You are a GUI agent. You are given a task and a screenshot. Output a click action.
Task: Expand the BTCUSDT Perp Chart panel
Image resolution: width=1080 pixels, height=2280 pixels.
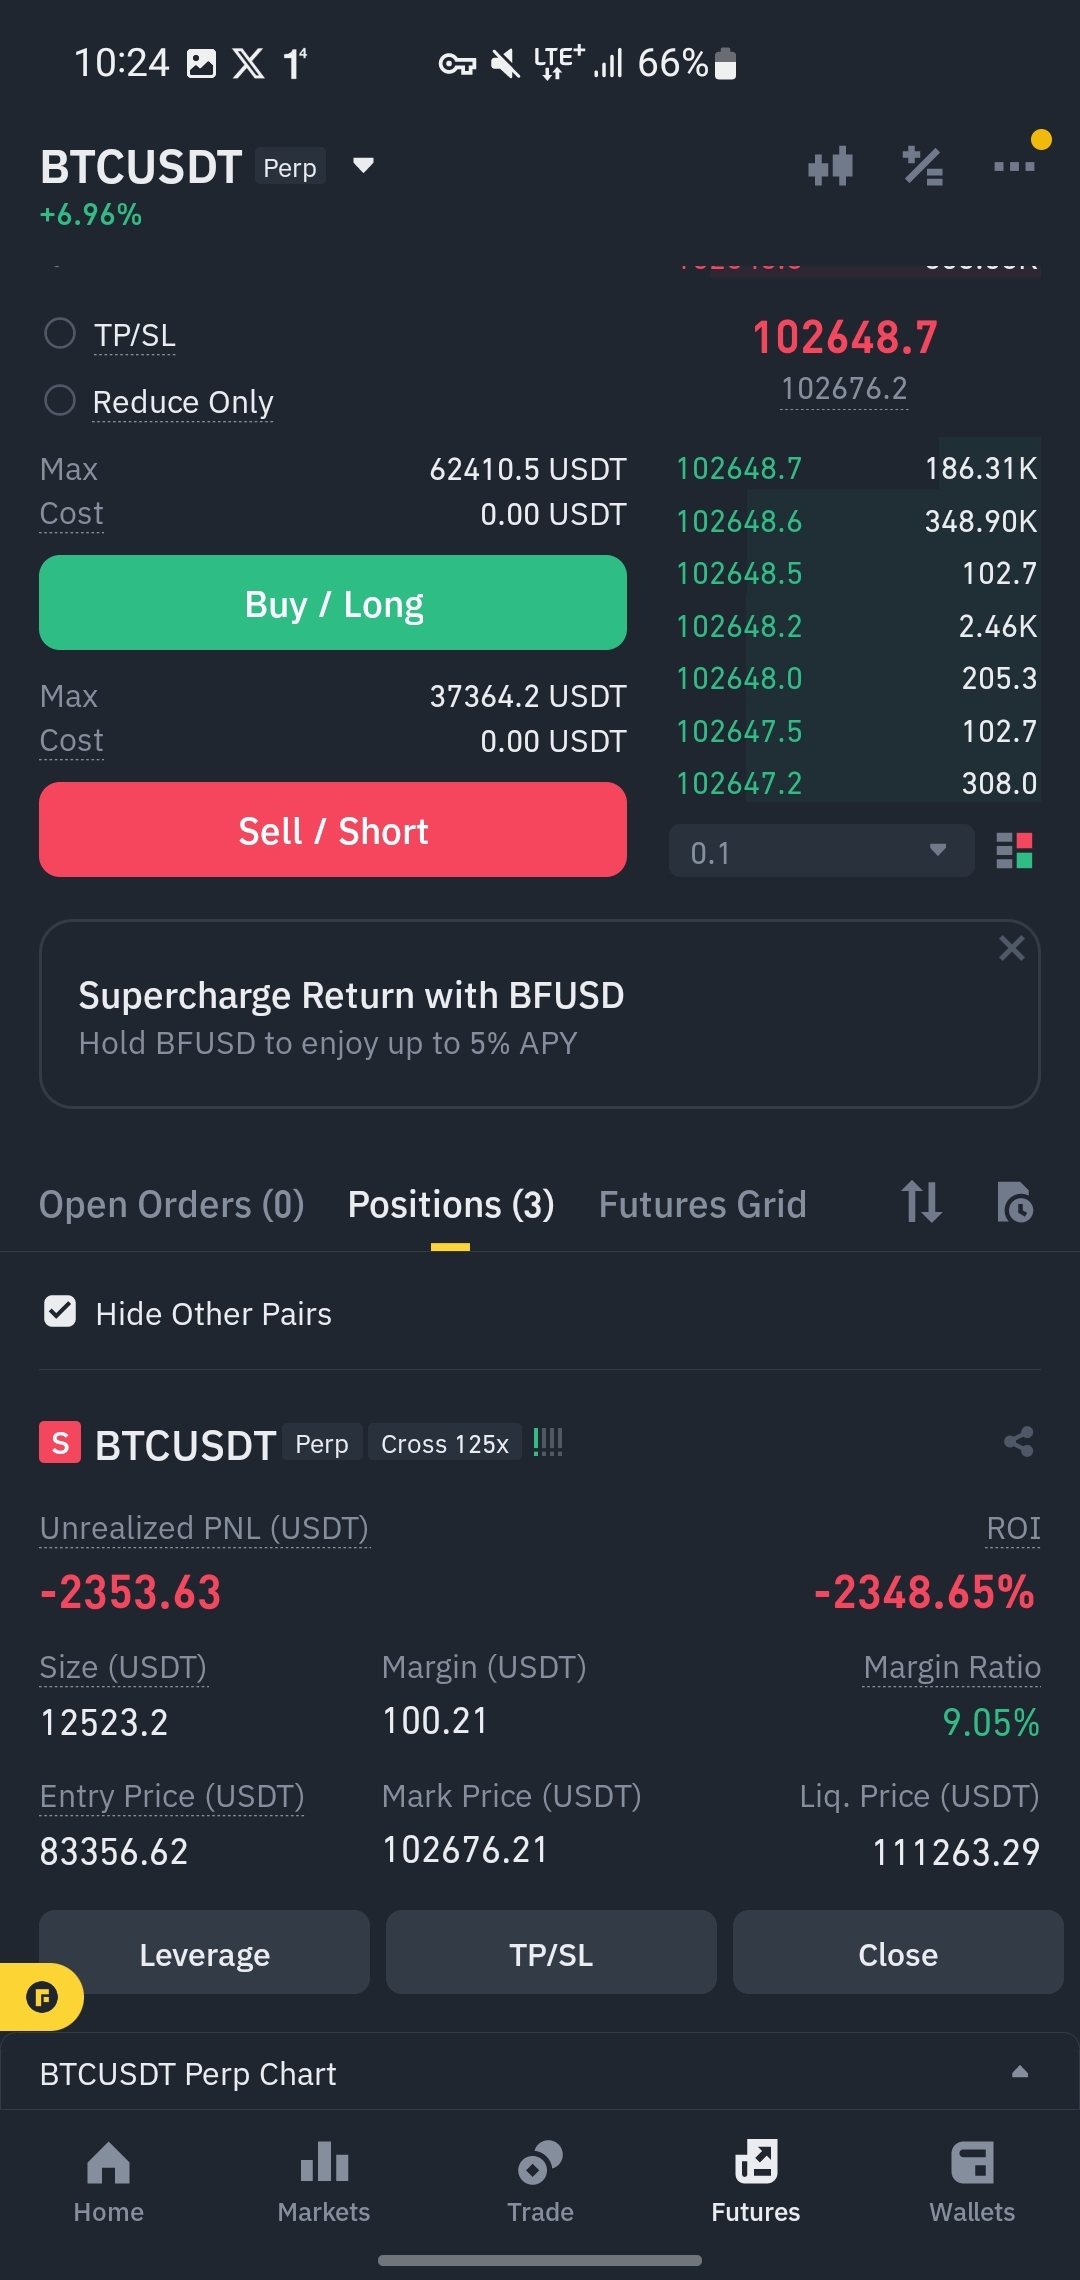[x=540, y=2072]
